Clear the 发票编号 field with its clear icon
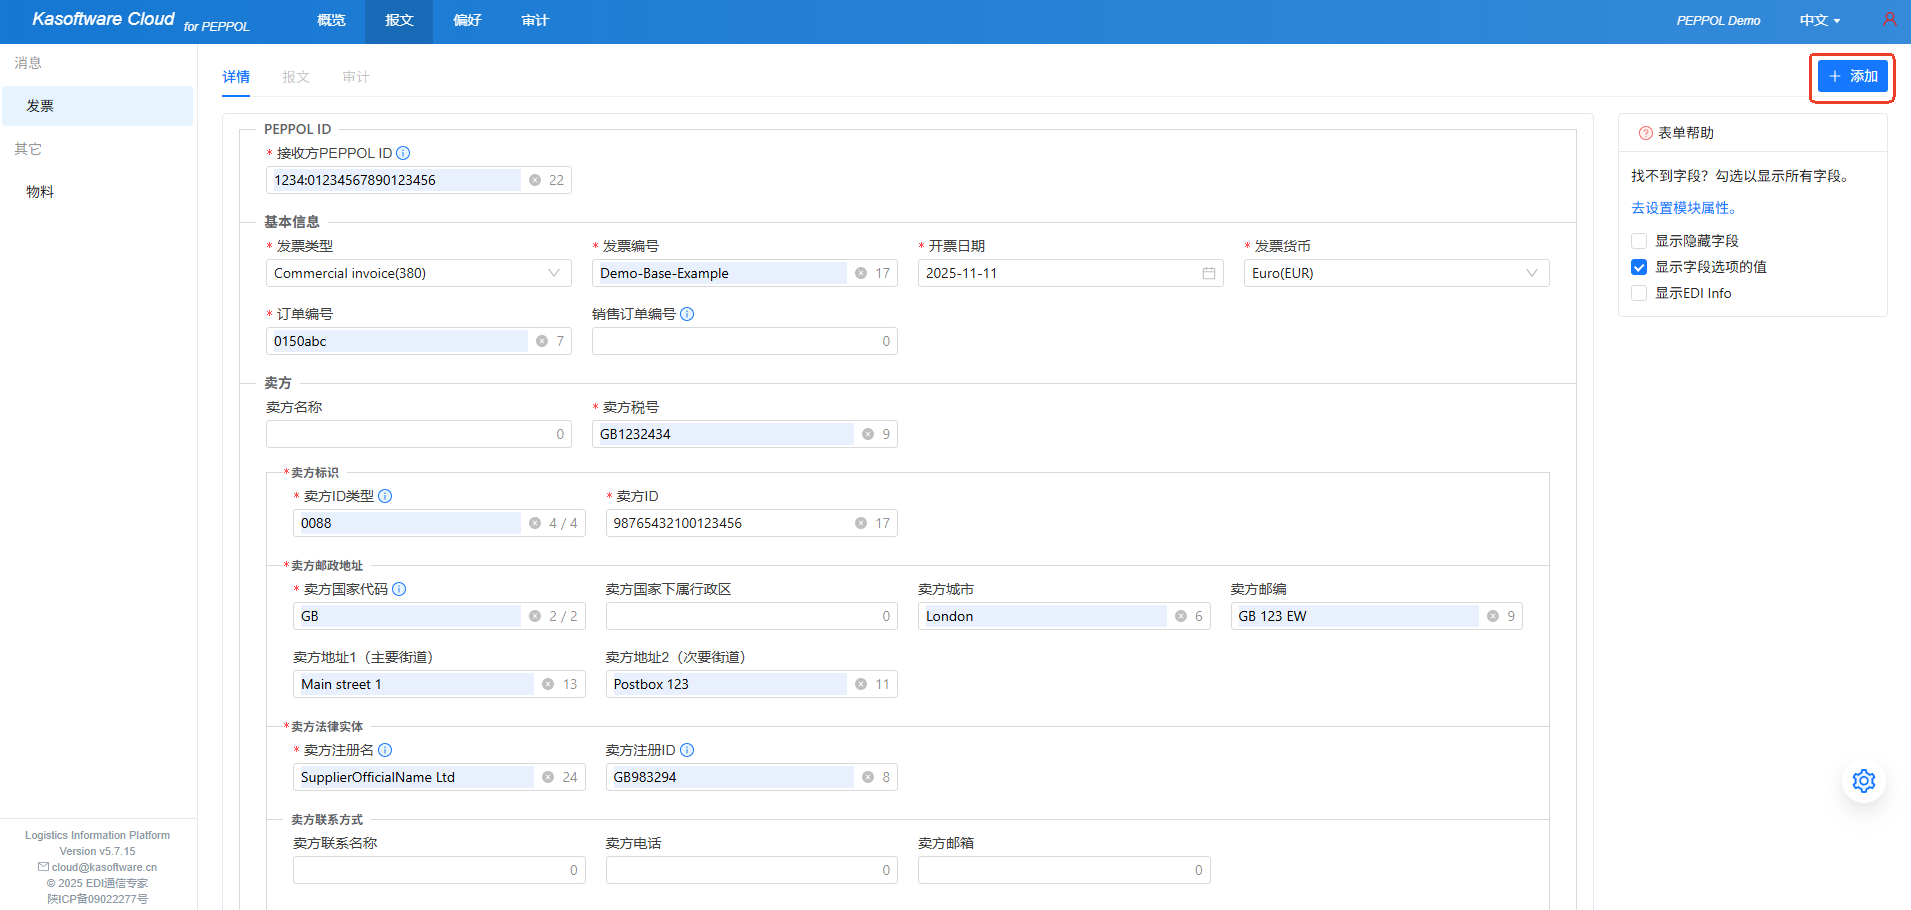 [861, 273]
